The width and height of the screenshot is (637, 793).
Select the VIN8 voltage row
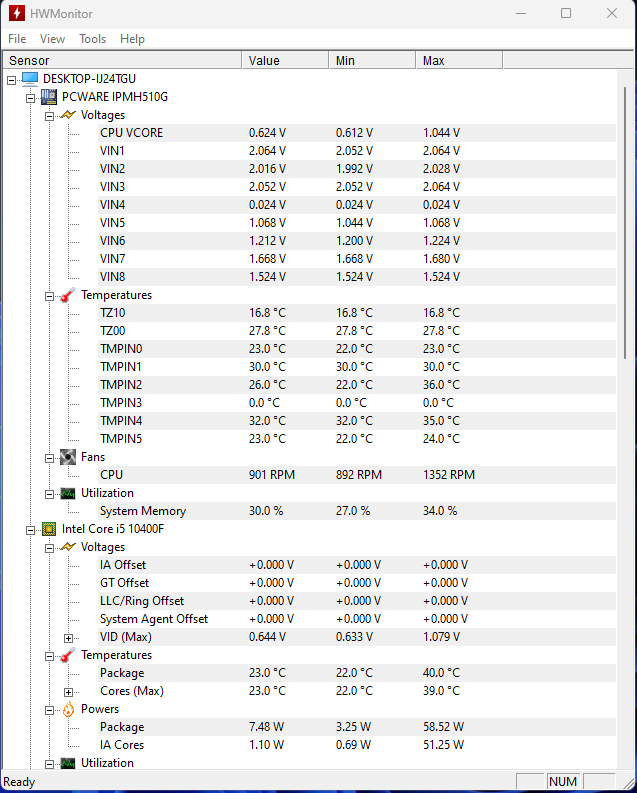[357, 277]
